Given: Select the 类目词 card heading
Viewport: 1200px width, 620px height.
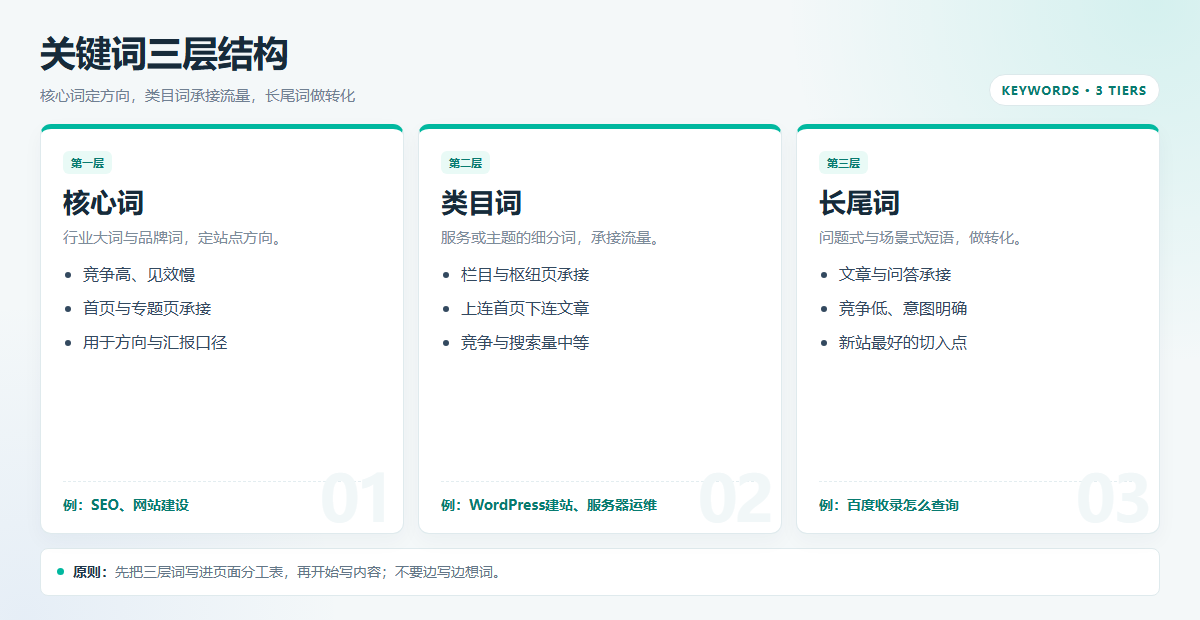Looking at the screenshot, I should tap(481, 203).
